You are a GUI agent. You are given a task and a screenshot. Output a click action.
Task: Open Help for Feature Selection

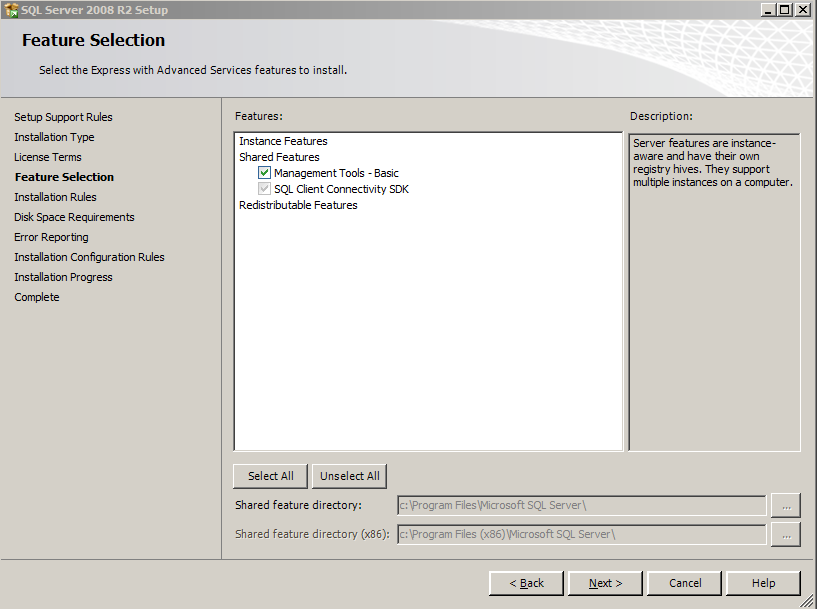(x=763, y=583)
